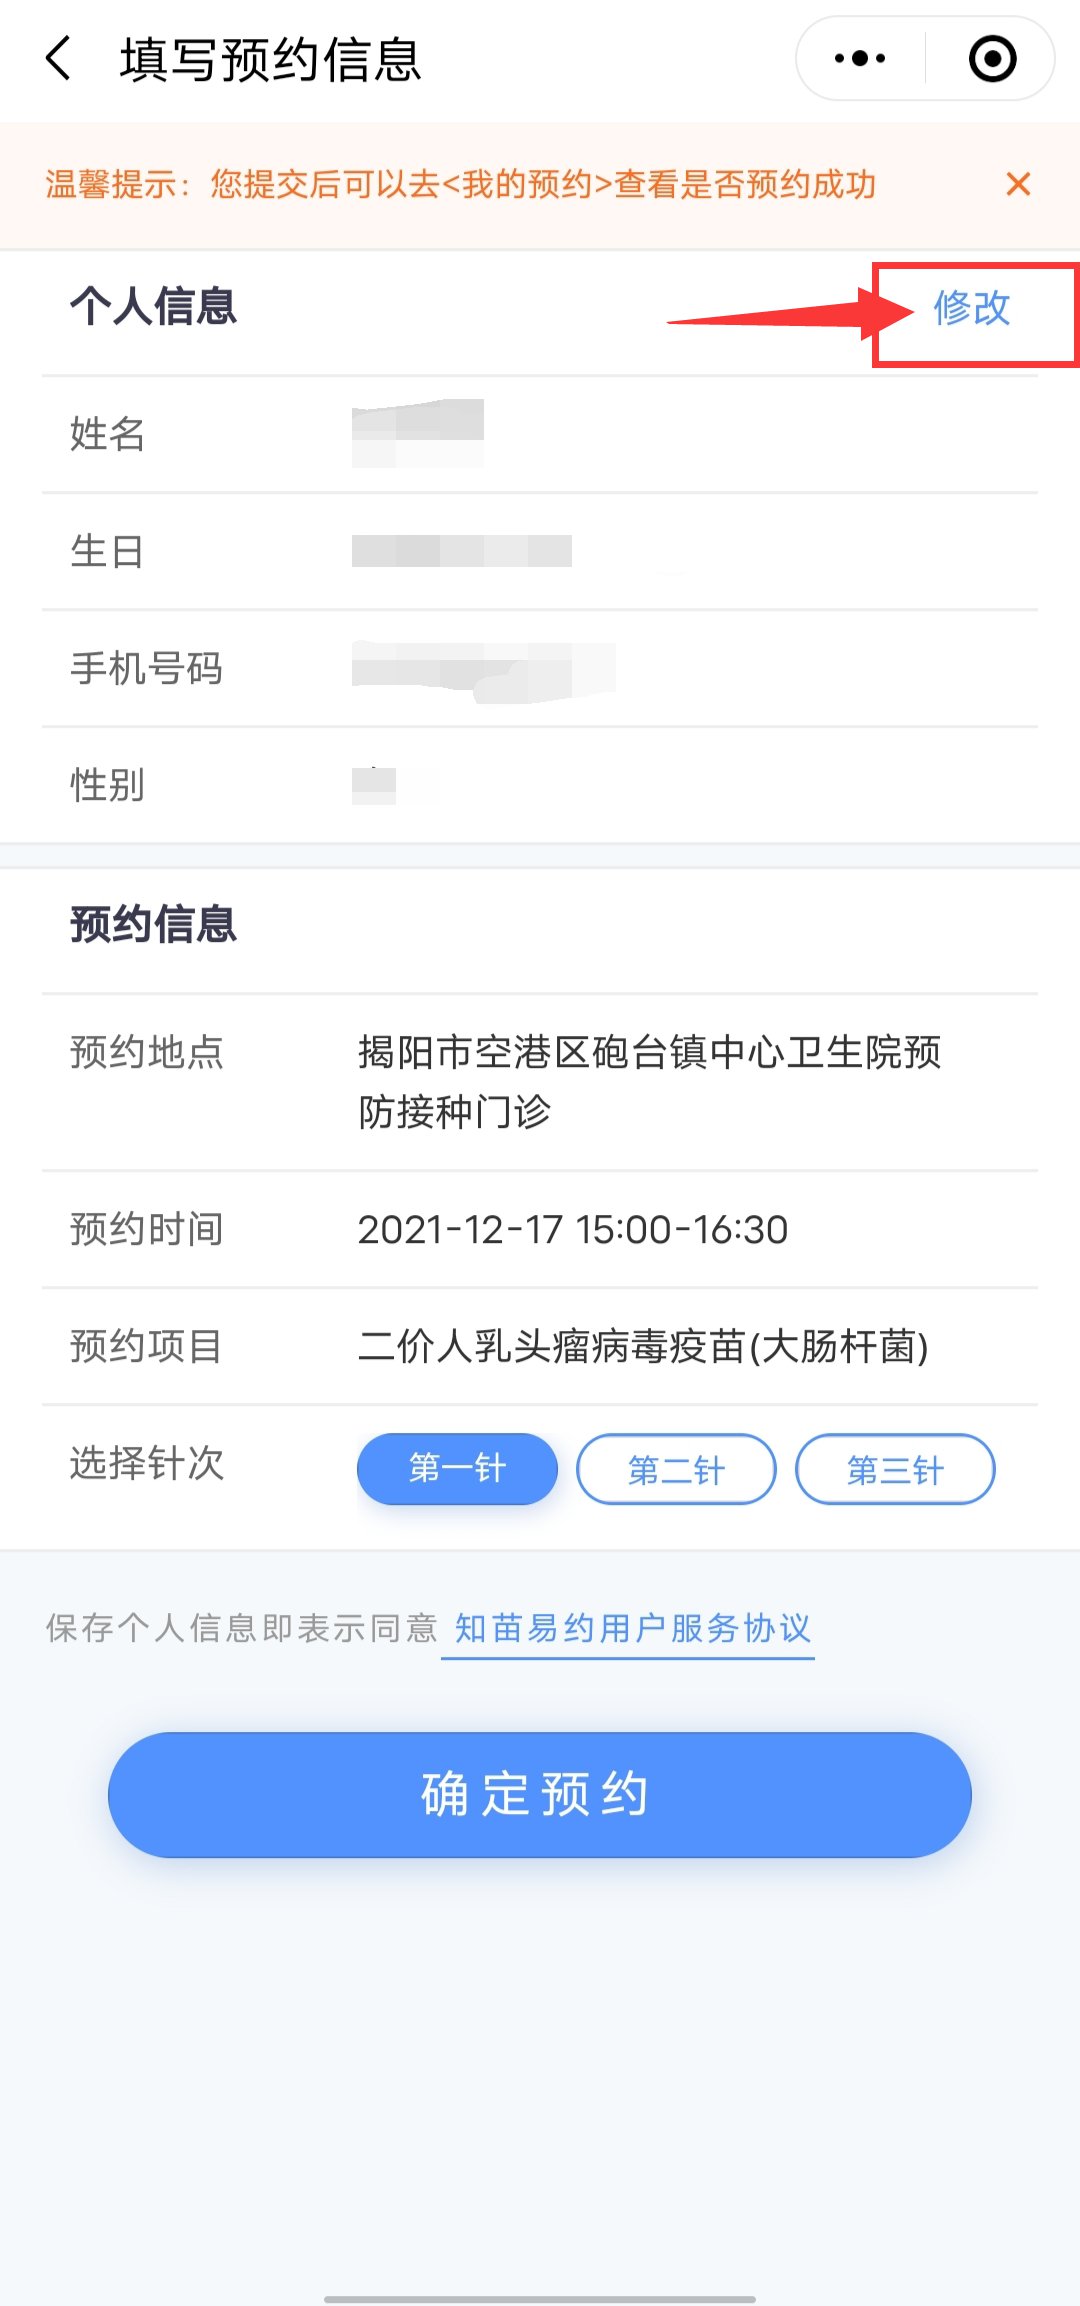Tap the 手机号码 phone number field
Viewport: 1080px width, 2306px height.
tap(483, 668)
